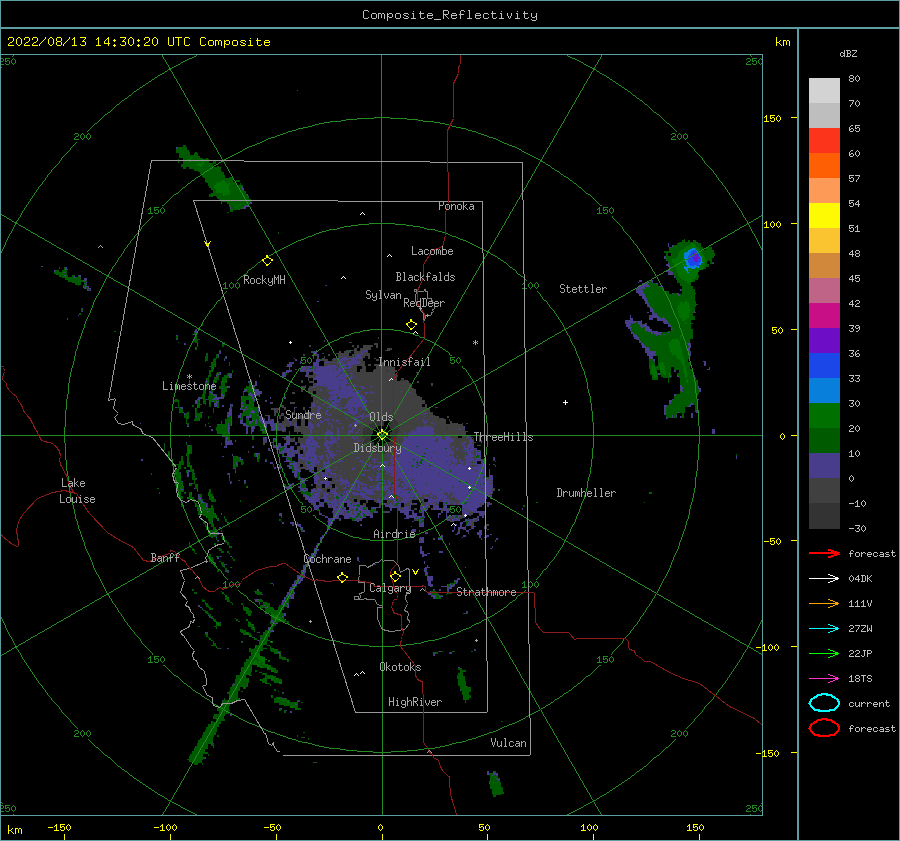The height and width of the screenshot is (841, 900).
Task: Select the orange 111V arrow legend icon
Action: pyautogui.click(x=824, y=603)
